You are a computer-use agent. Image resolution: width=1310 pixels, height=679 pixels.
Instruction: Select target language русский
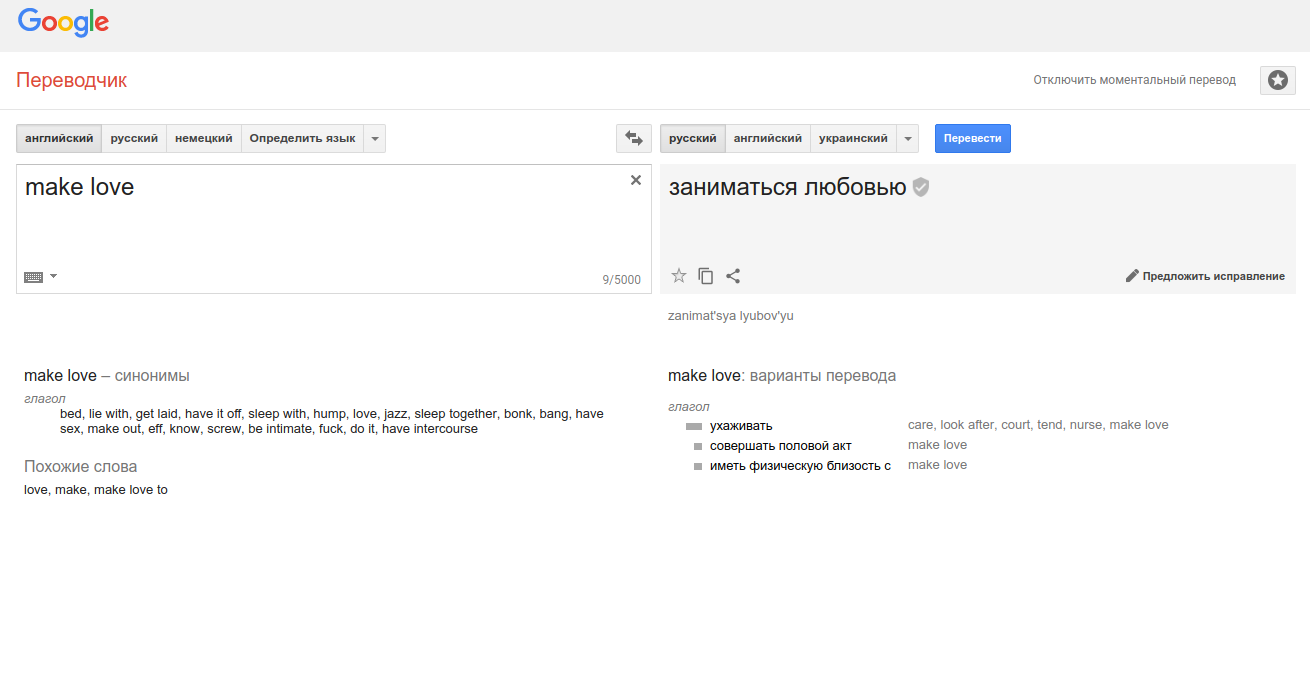[693, 138]
